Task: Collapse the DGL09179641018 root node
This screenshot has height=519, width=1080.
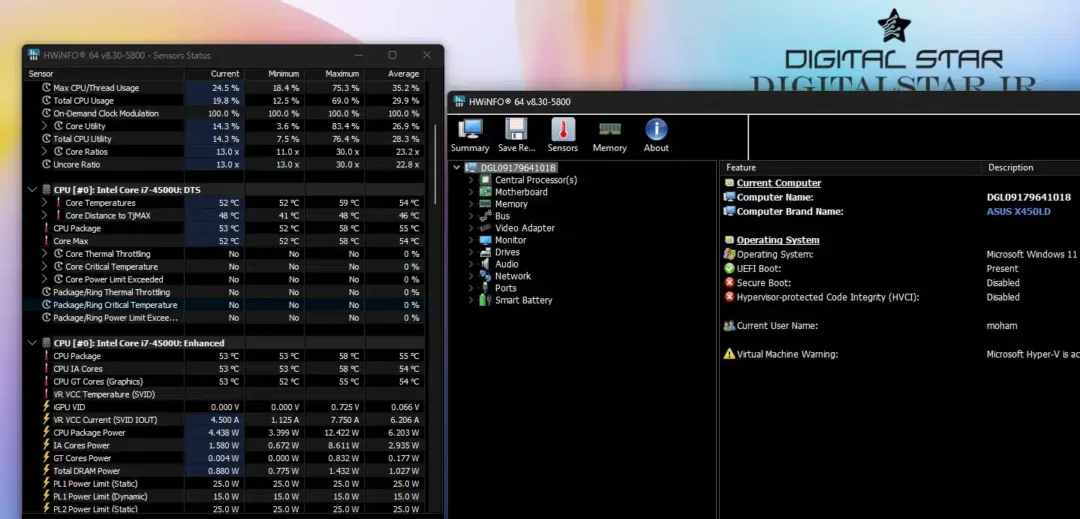Action: [x=458, y=168]
